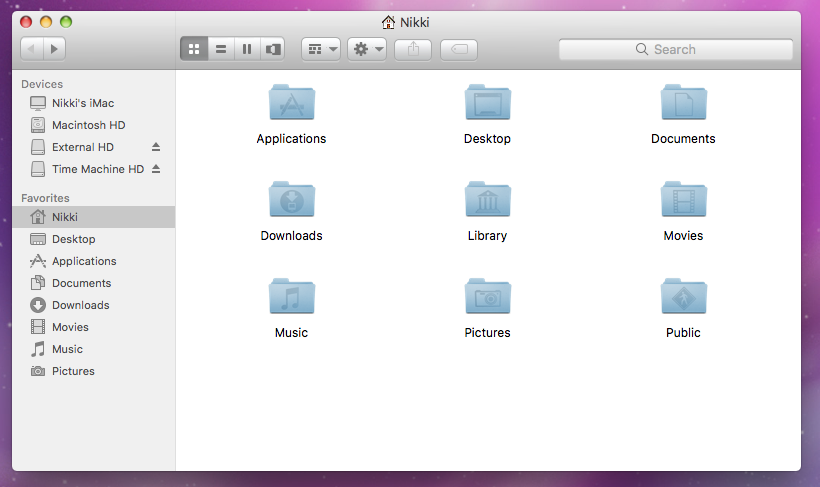Click the house icon in title bar
Screen dimensions: 820x487
pos(388,22)
